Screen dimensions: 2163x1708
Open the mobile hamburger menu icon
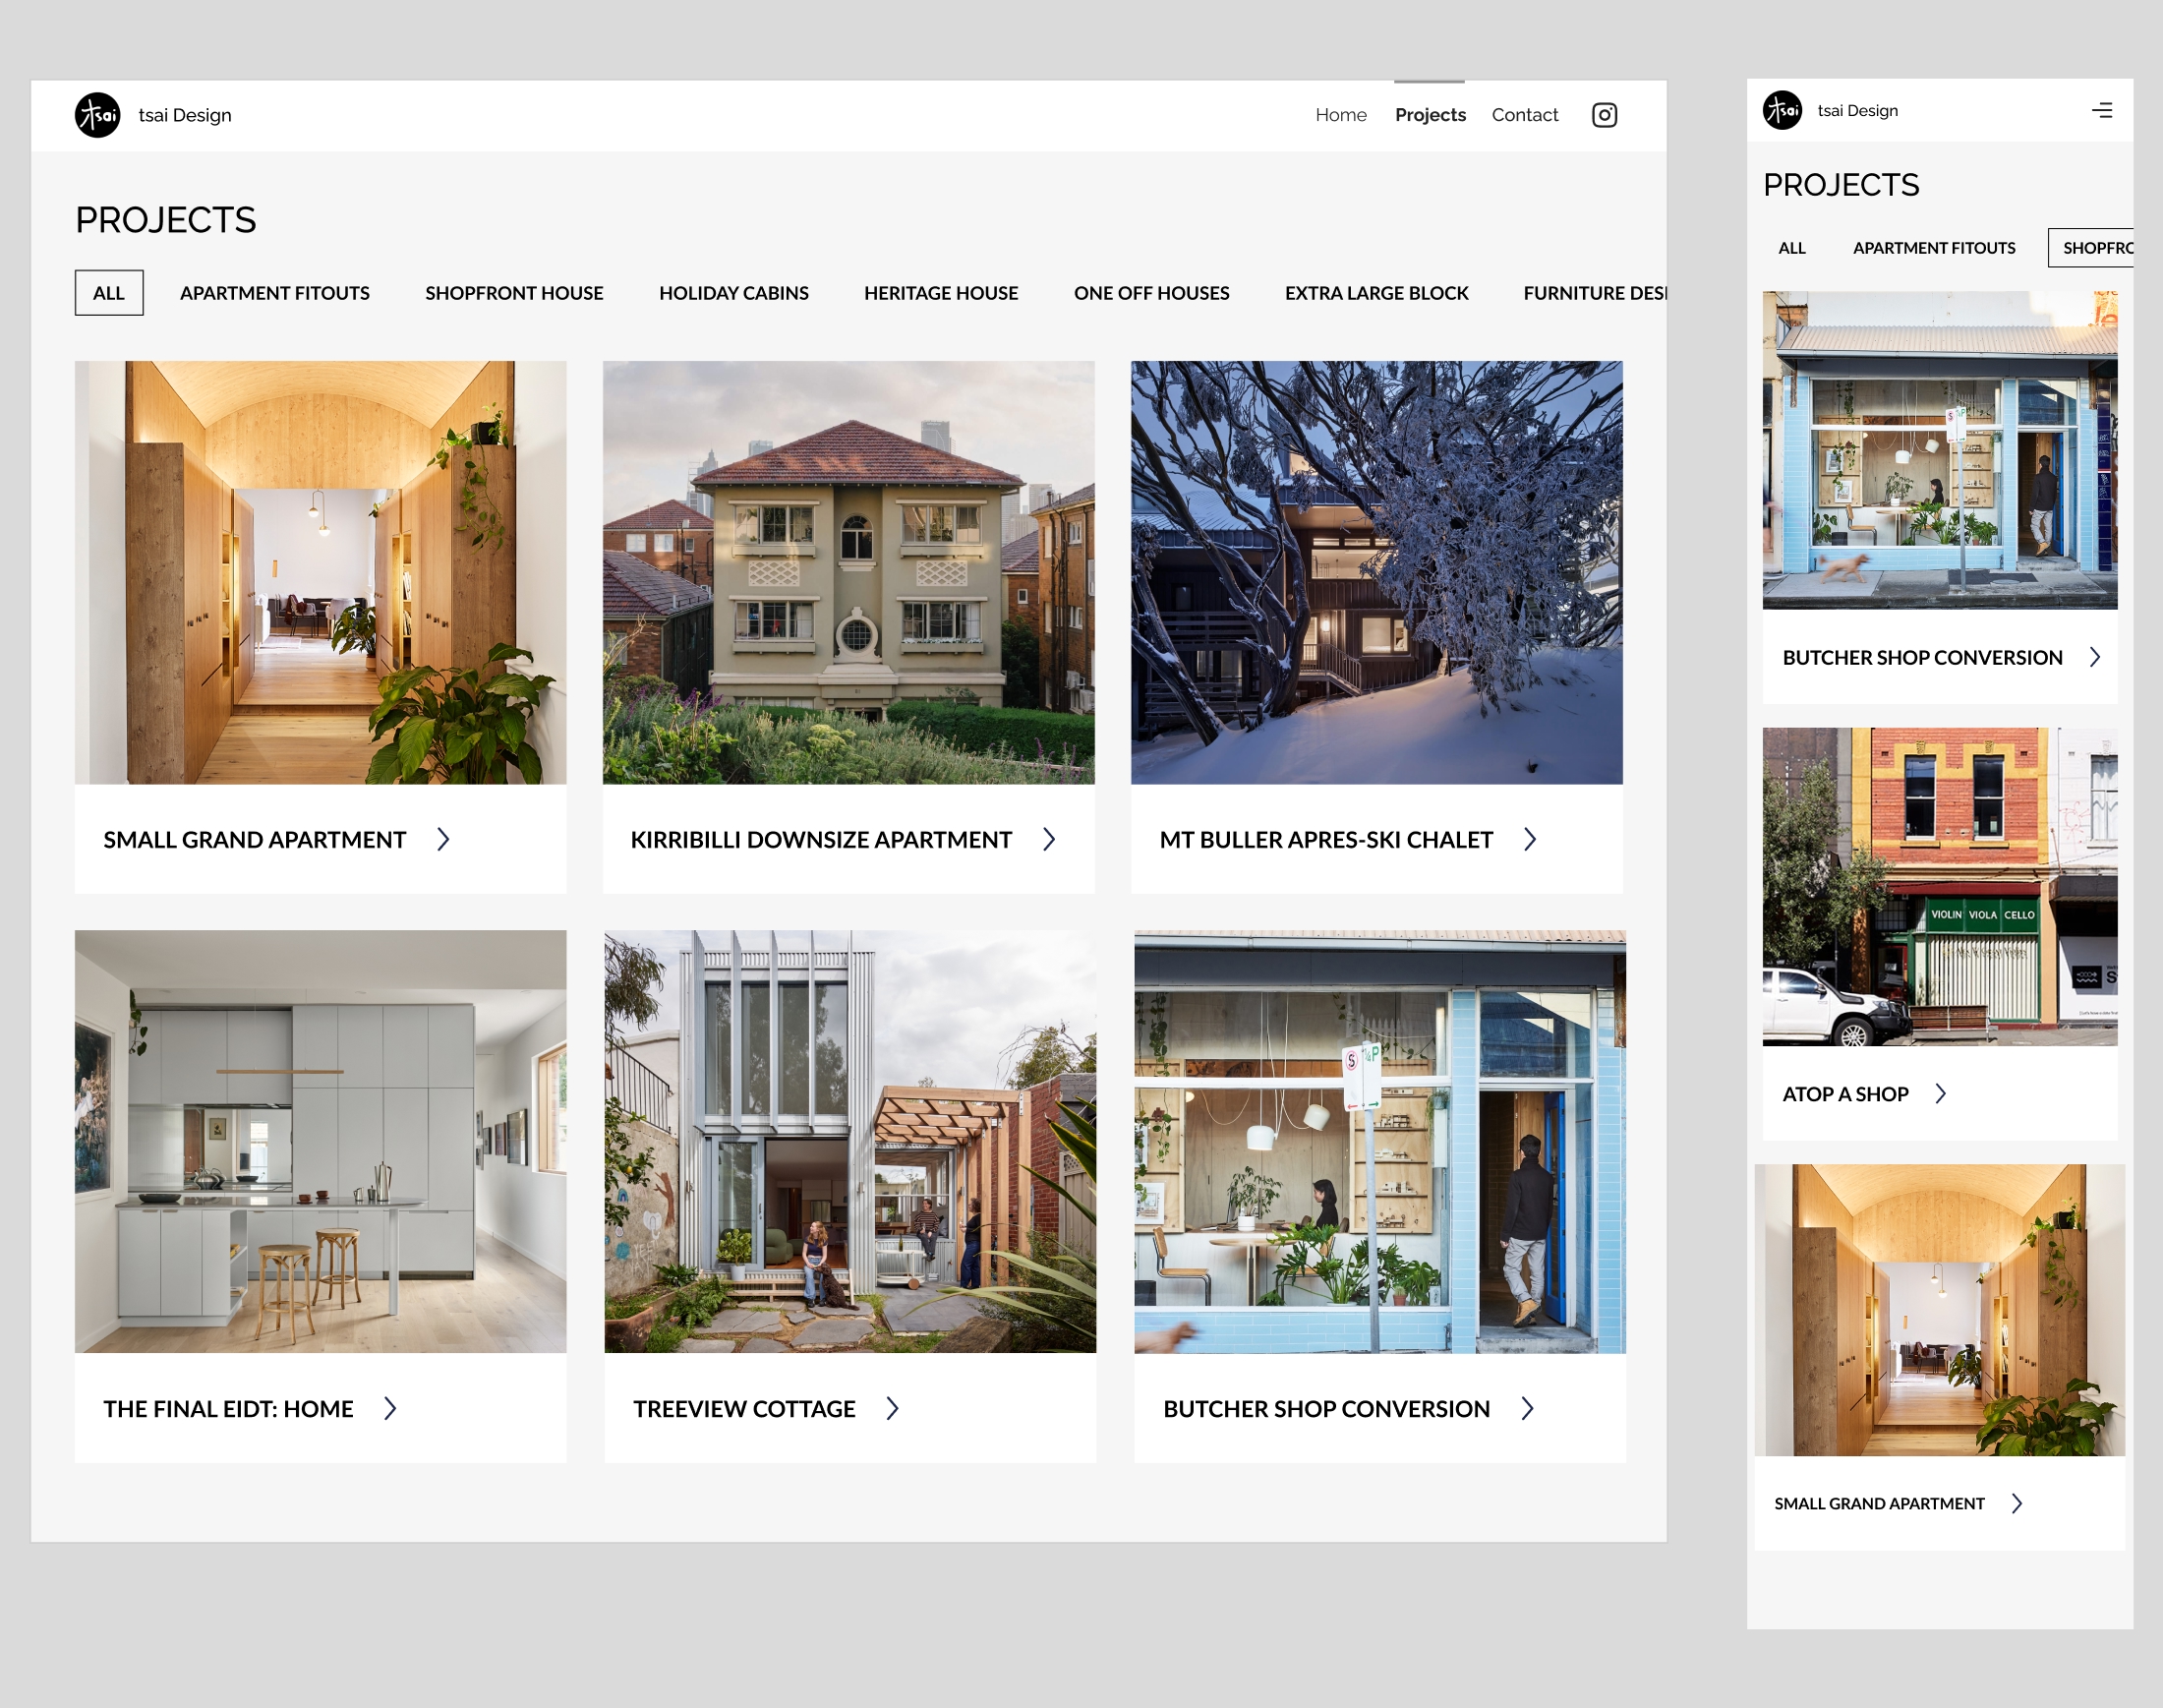[2102, 110]
